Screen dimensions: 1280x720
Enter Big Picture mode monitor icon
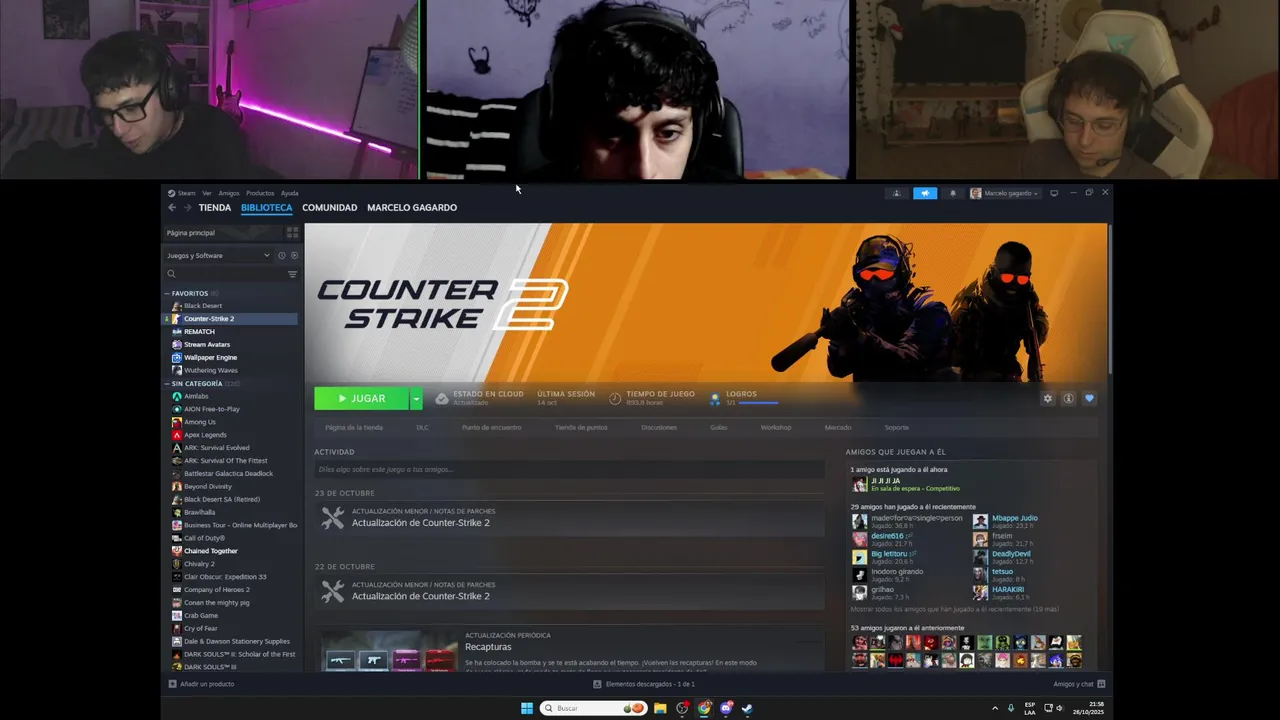1054,193
